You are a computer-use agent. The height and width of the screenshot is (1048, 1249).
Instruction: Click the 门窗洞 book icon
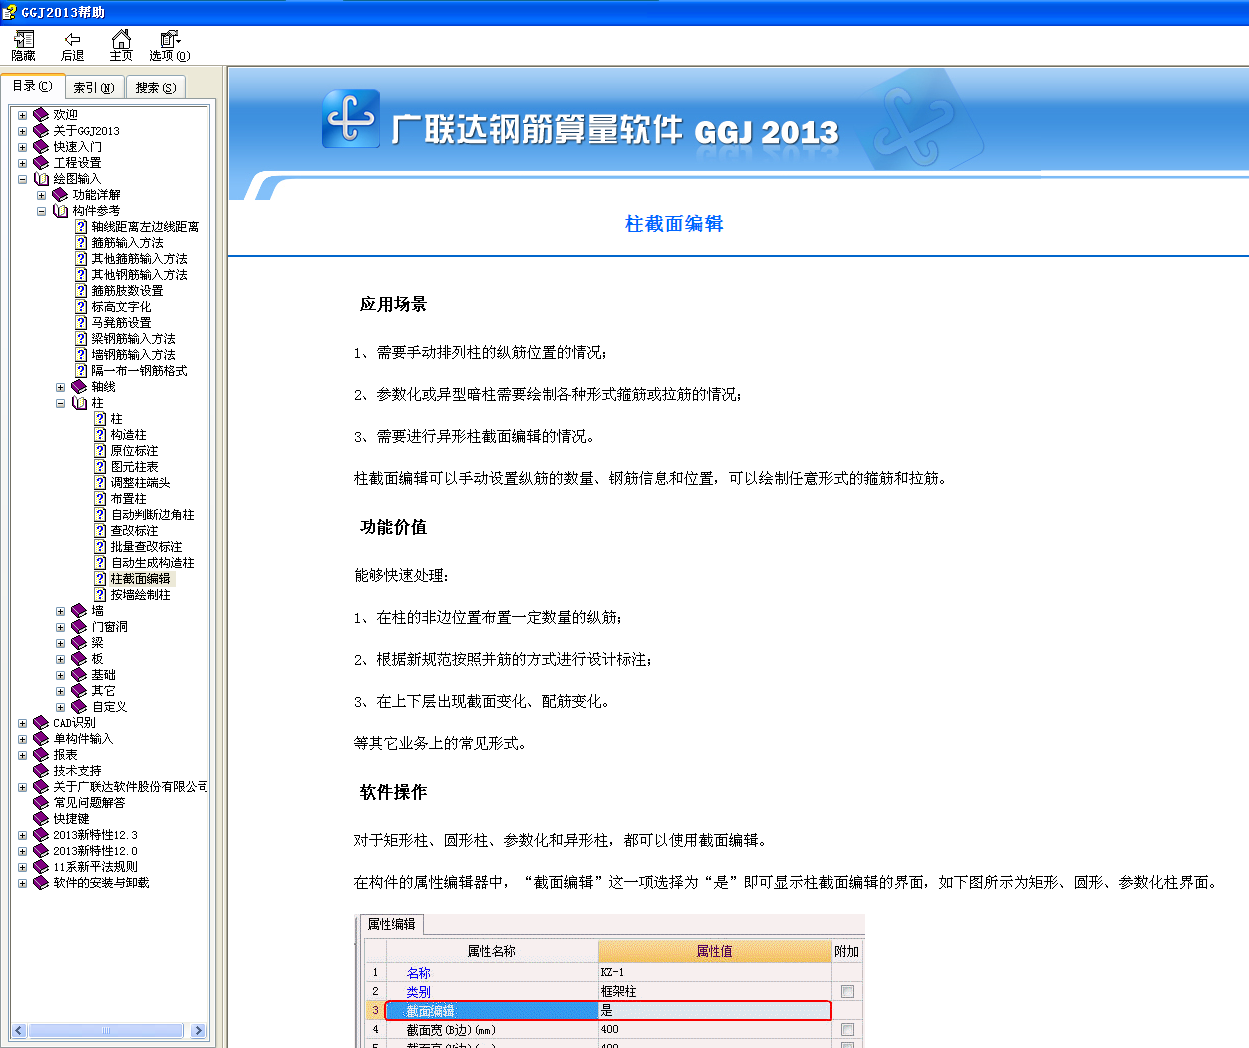79,627
